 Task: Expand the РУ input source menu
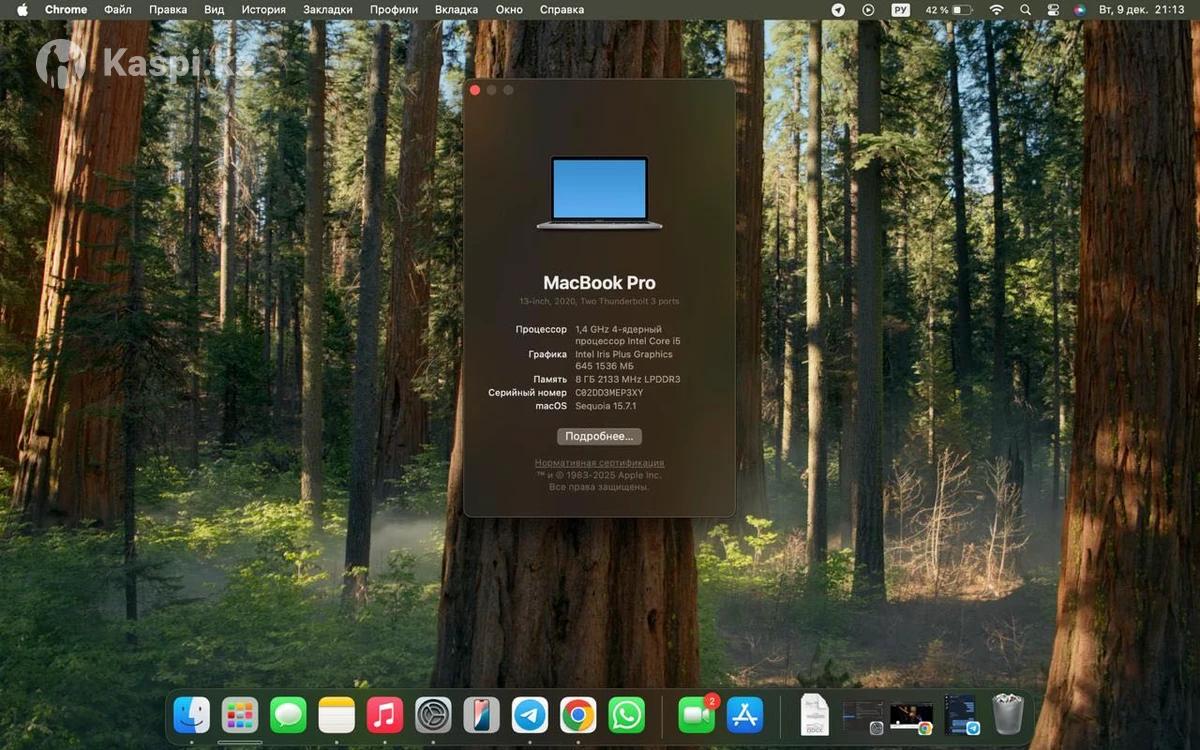coord(900,9)
